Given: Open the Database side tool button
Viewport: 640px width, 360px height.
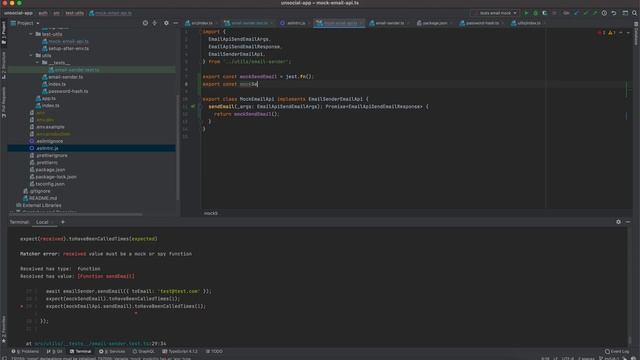Looking at the screenshot, I should [636, 33].
